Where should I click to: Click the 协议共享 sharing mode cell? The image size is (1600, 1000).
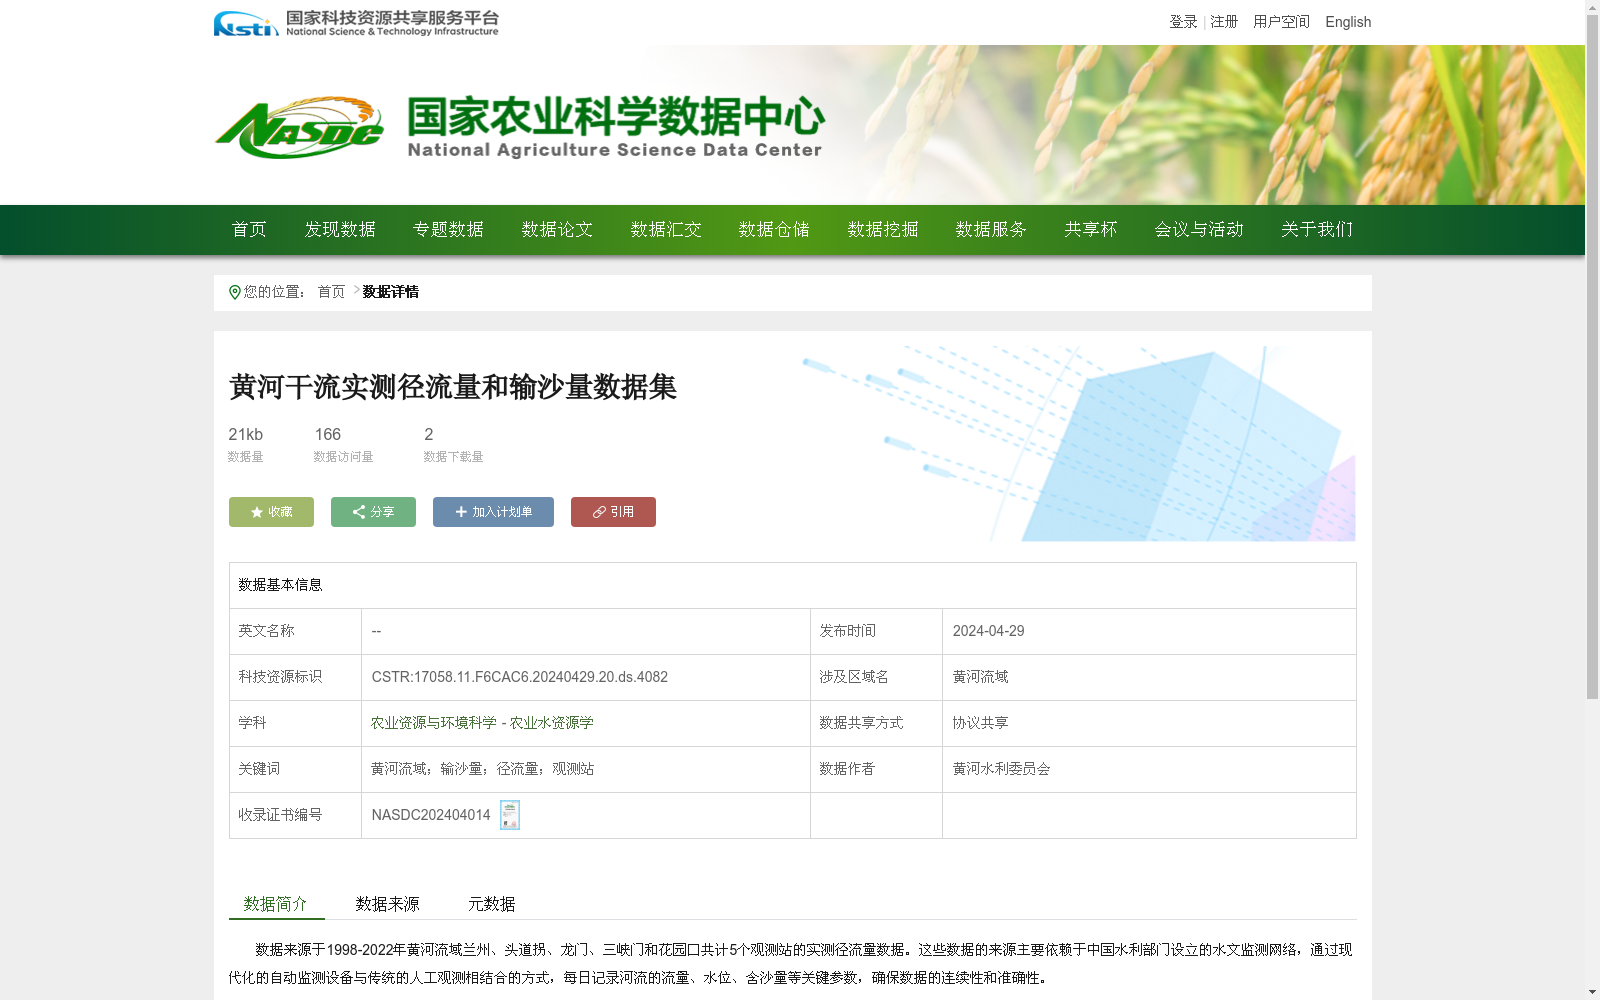(1149, 723)
